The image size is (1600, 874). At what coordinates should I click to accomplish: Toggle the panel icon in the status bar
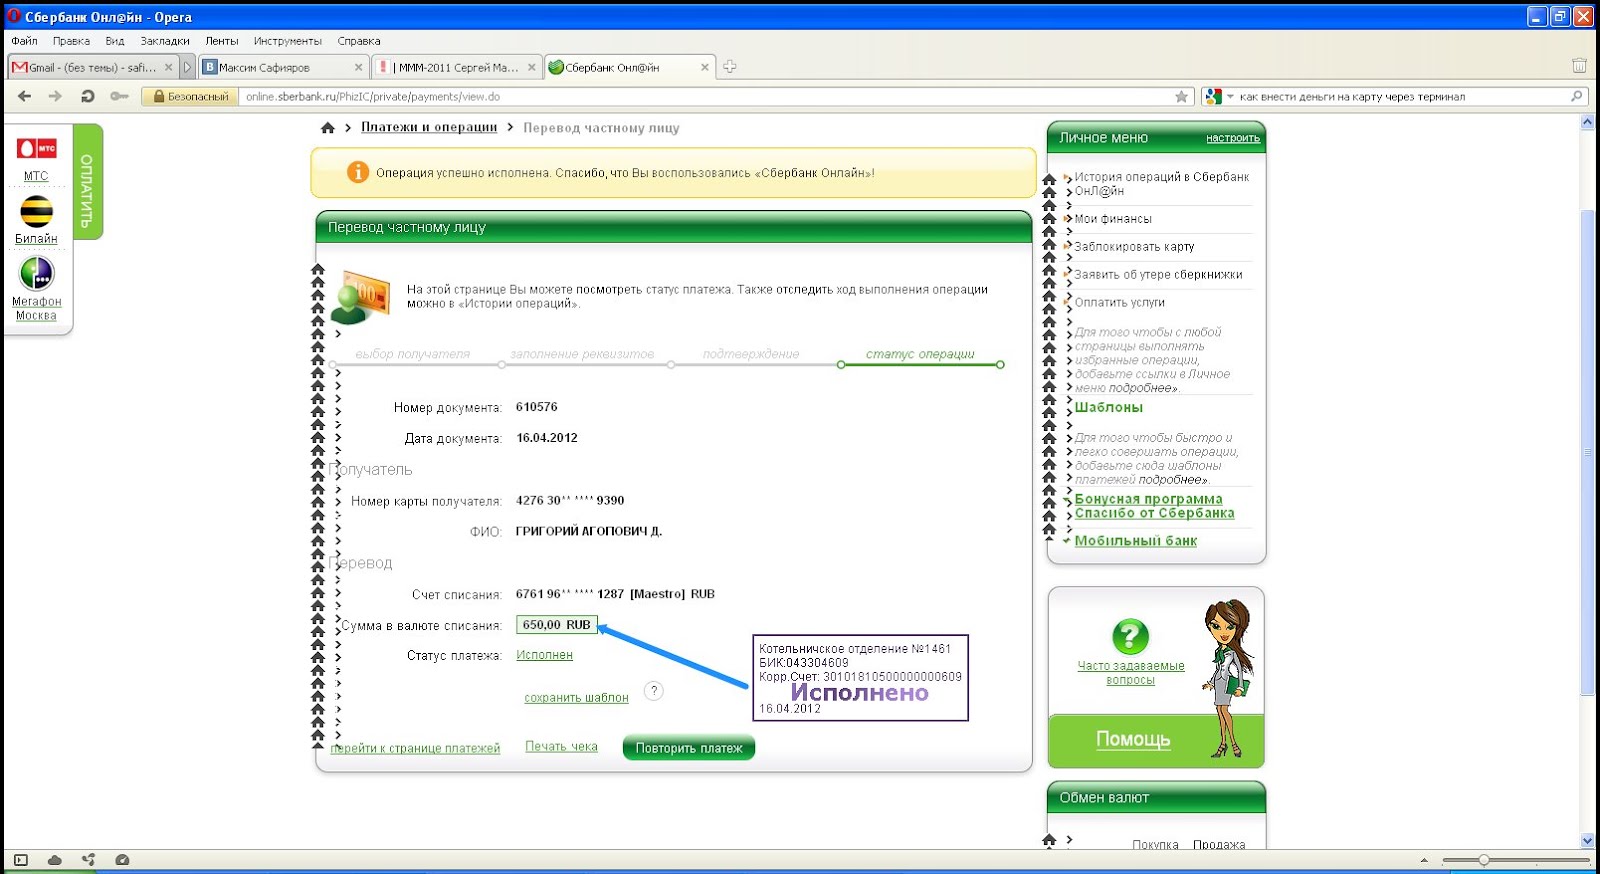(21, 860)
